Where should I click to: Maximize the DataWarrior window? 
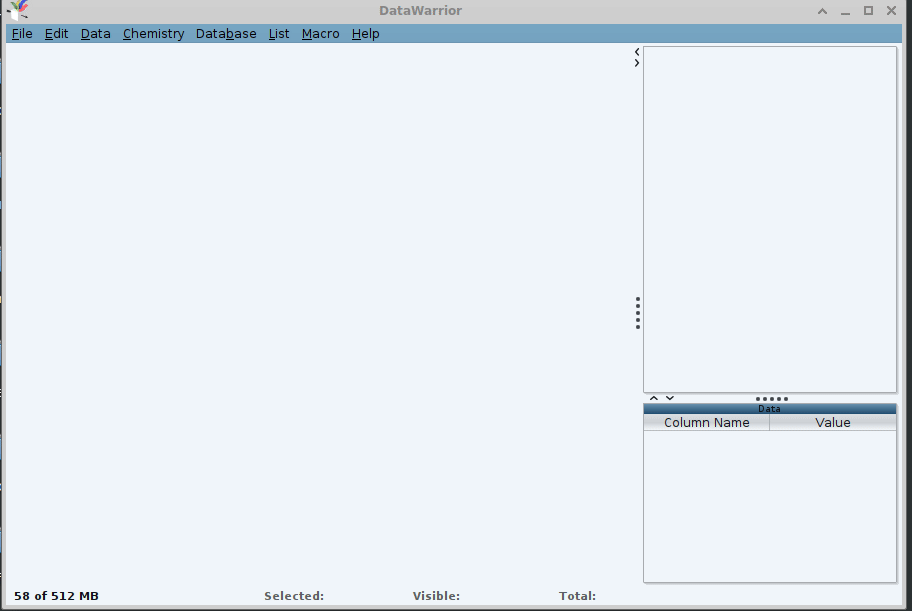[868, 11]
